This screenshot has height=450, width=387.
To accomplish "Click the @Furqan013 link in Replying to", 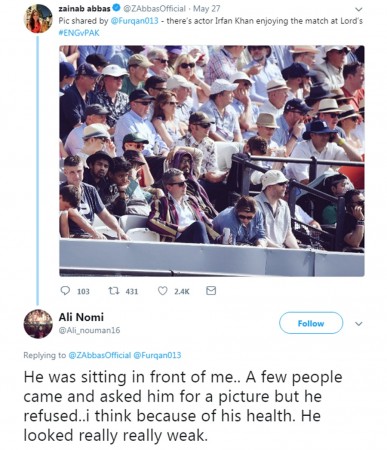I will 157,355.
